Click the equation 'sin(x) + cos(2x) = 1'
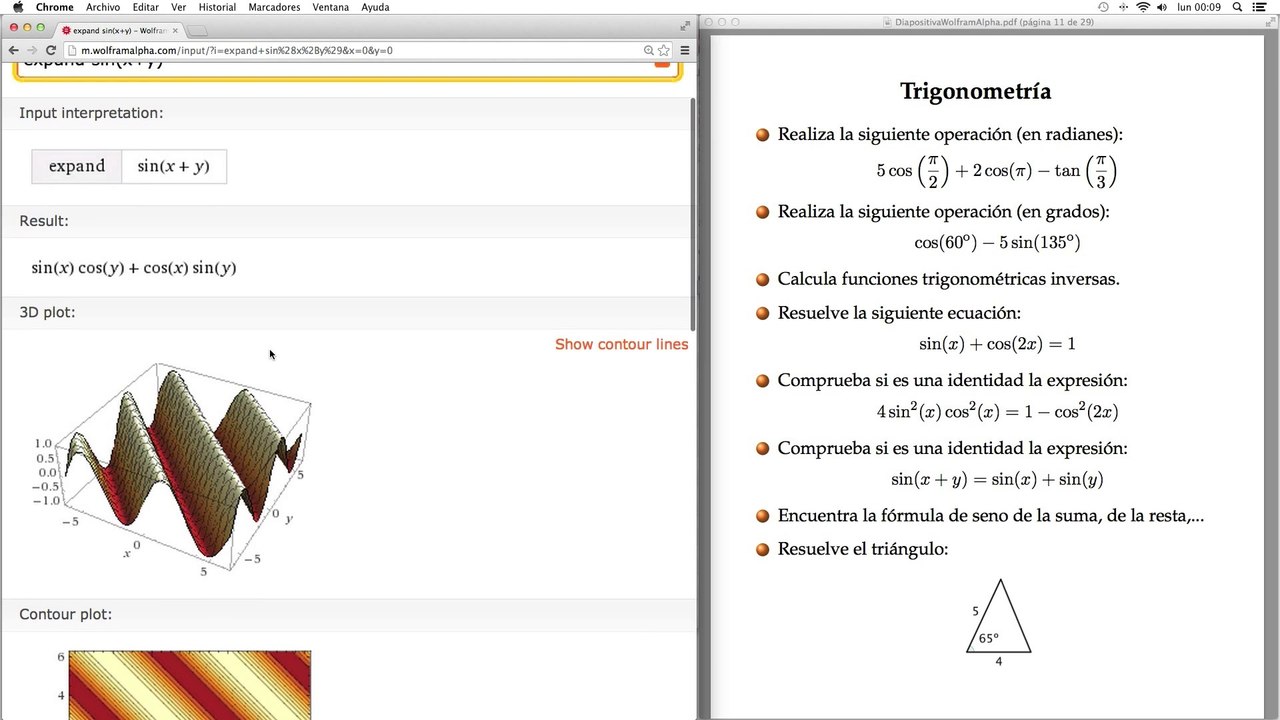Screen dimensions: 1280x720 click(997, 344)
